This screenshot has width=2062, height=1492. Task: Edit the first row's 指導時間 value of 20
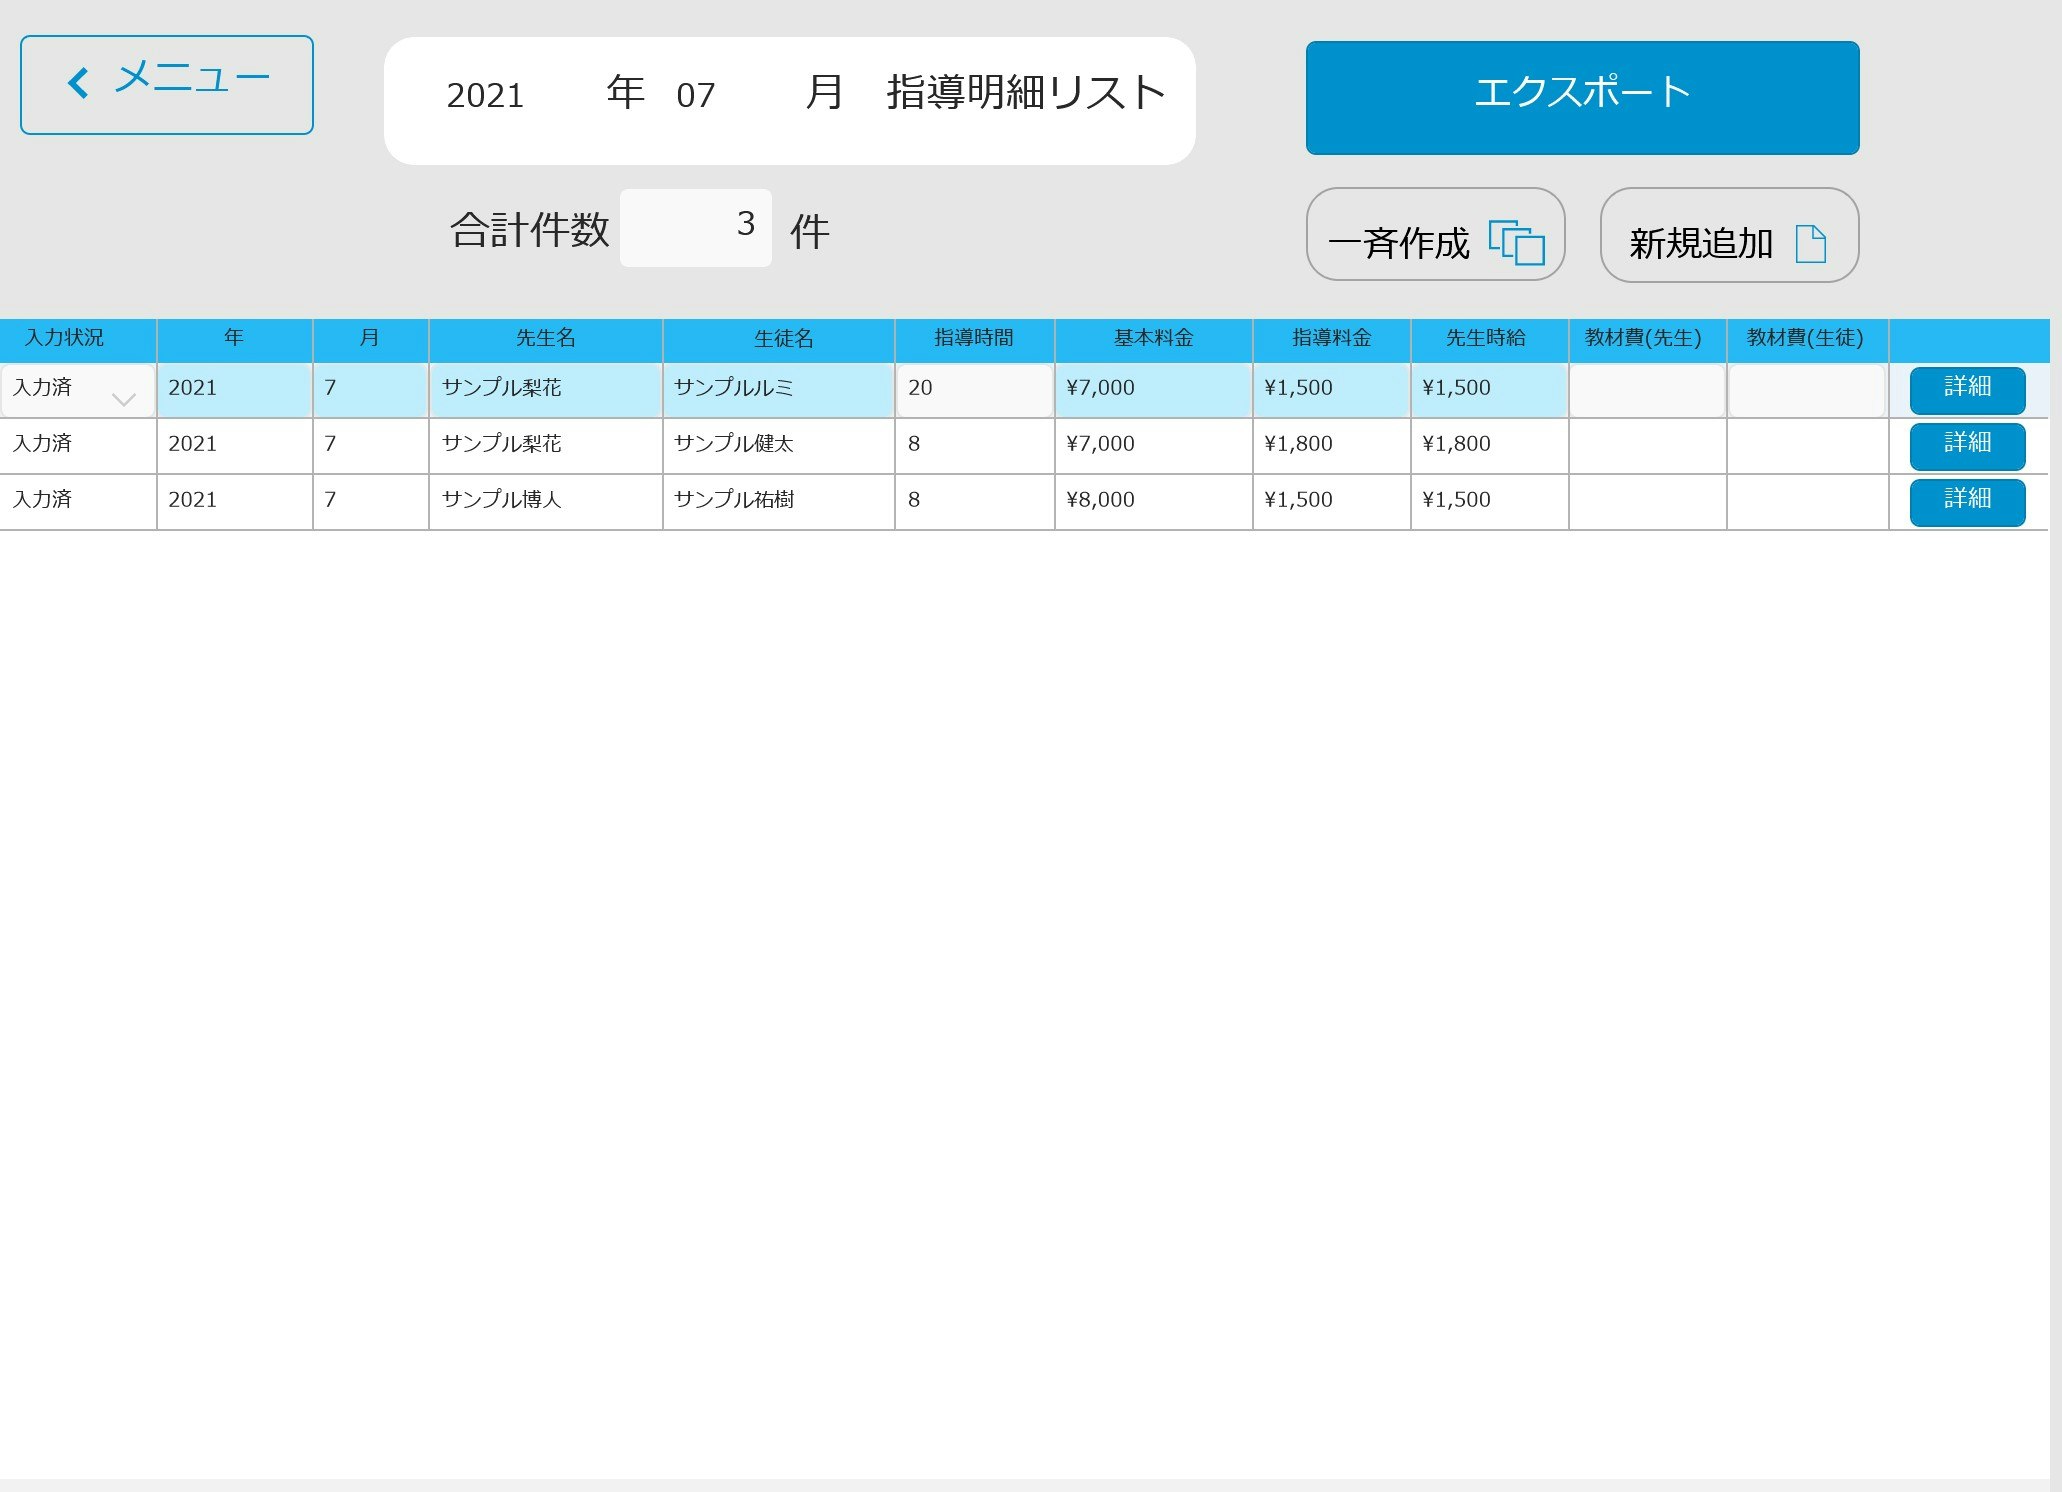click(x=973, y=389)
